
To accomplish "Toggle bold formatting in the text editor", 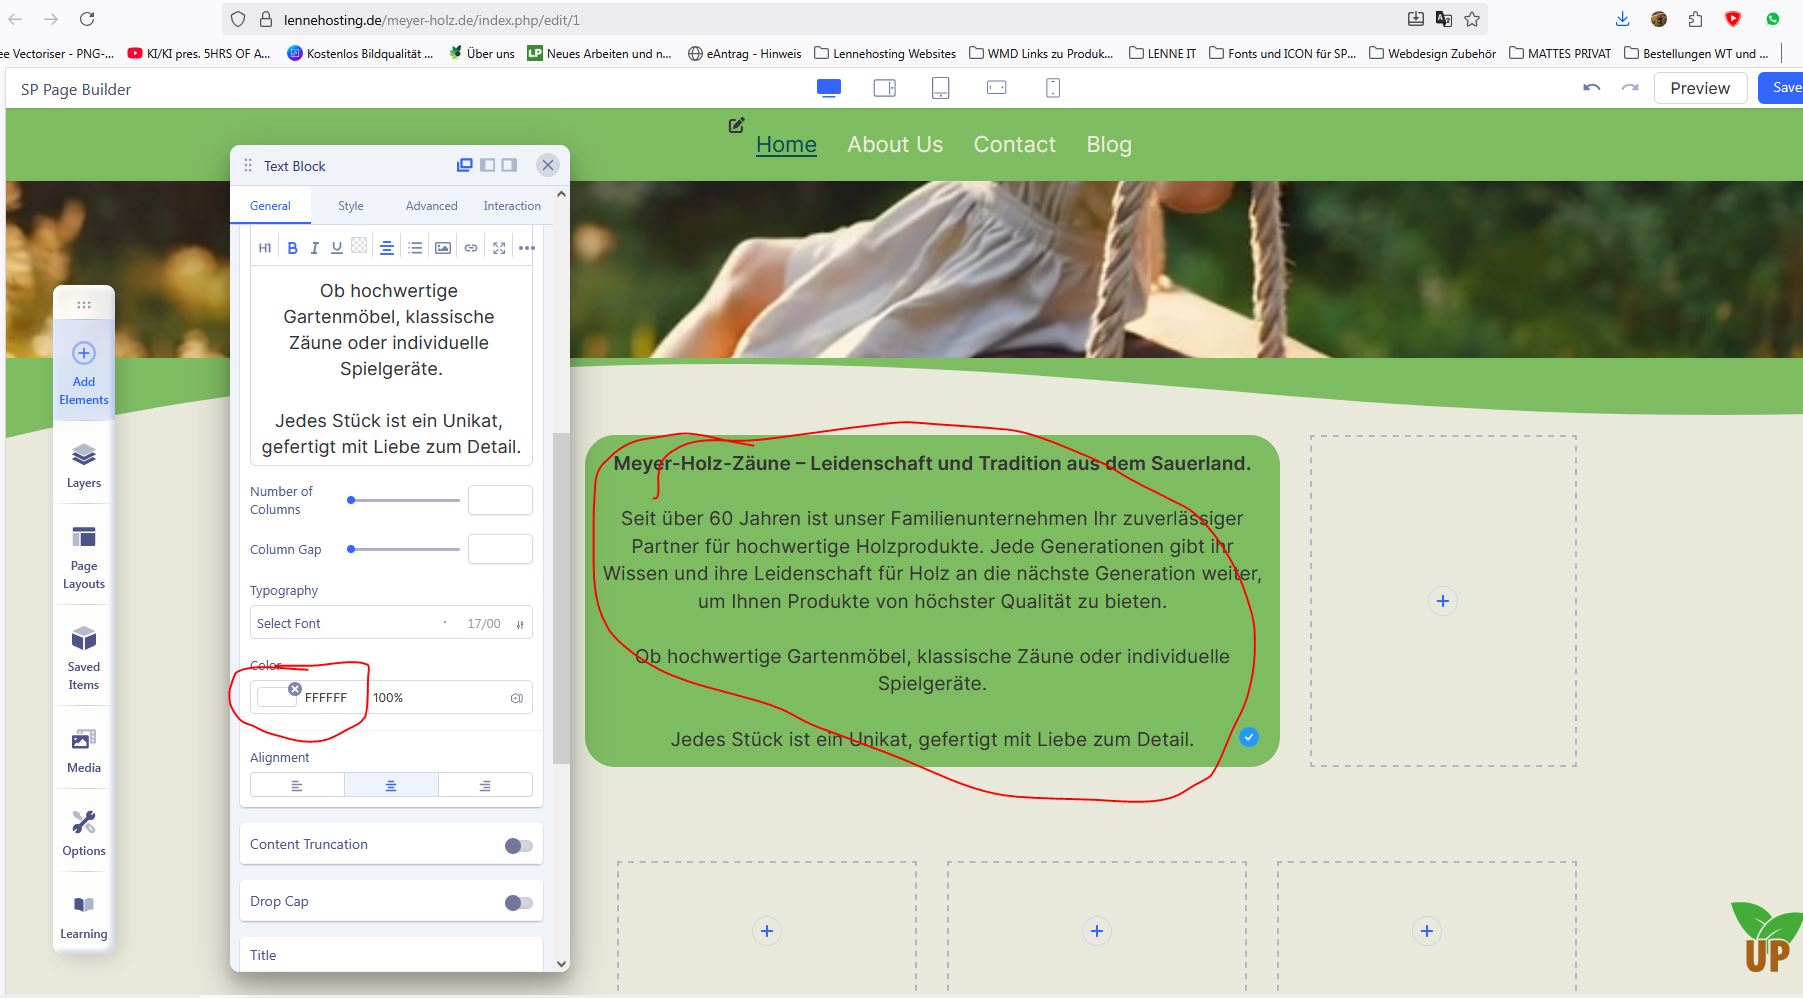I will (292, 248).
